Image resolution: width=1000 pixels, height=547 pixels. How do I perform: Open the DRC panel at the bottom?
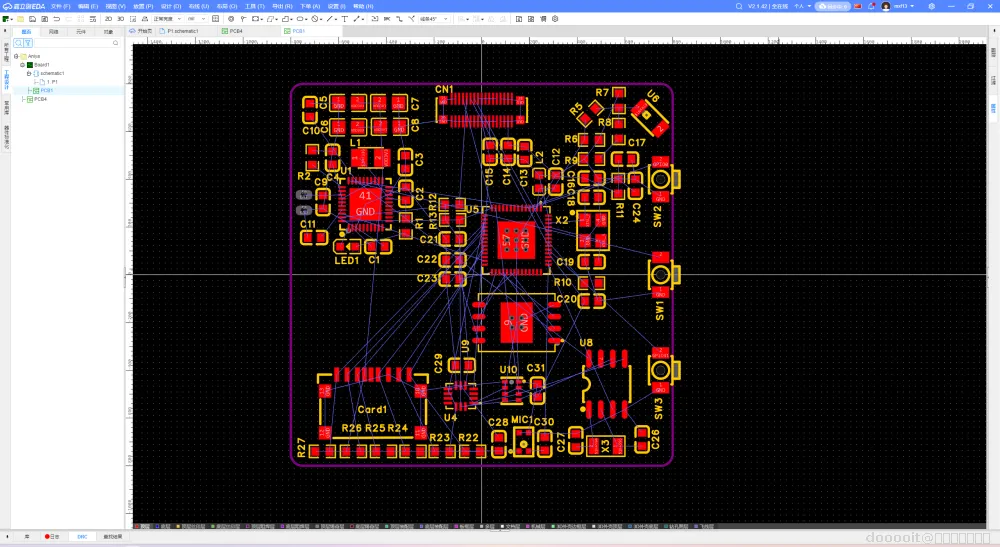point(82,537)
